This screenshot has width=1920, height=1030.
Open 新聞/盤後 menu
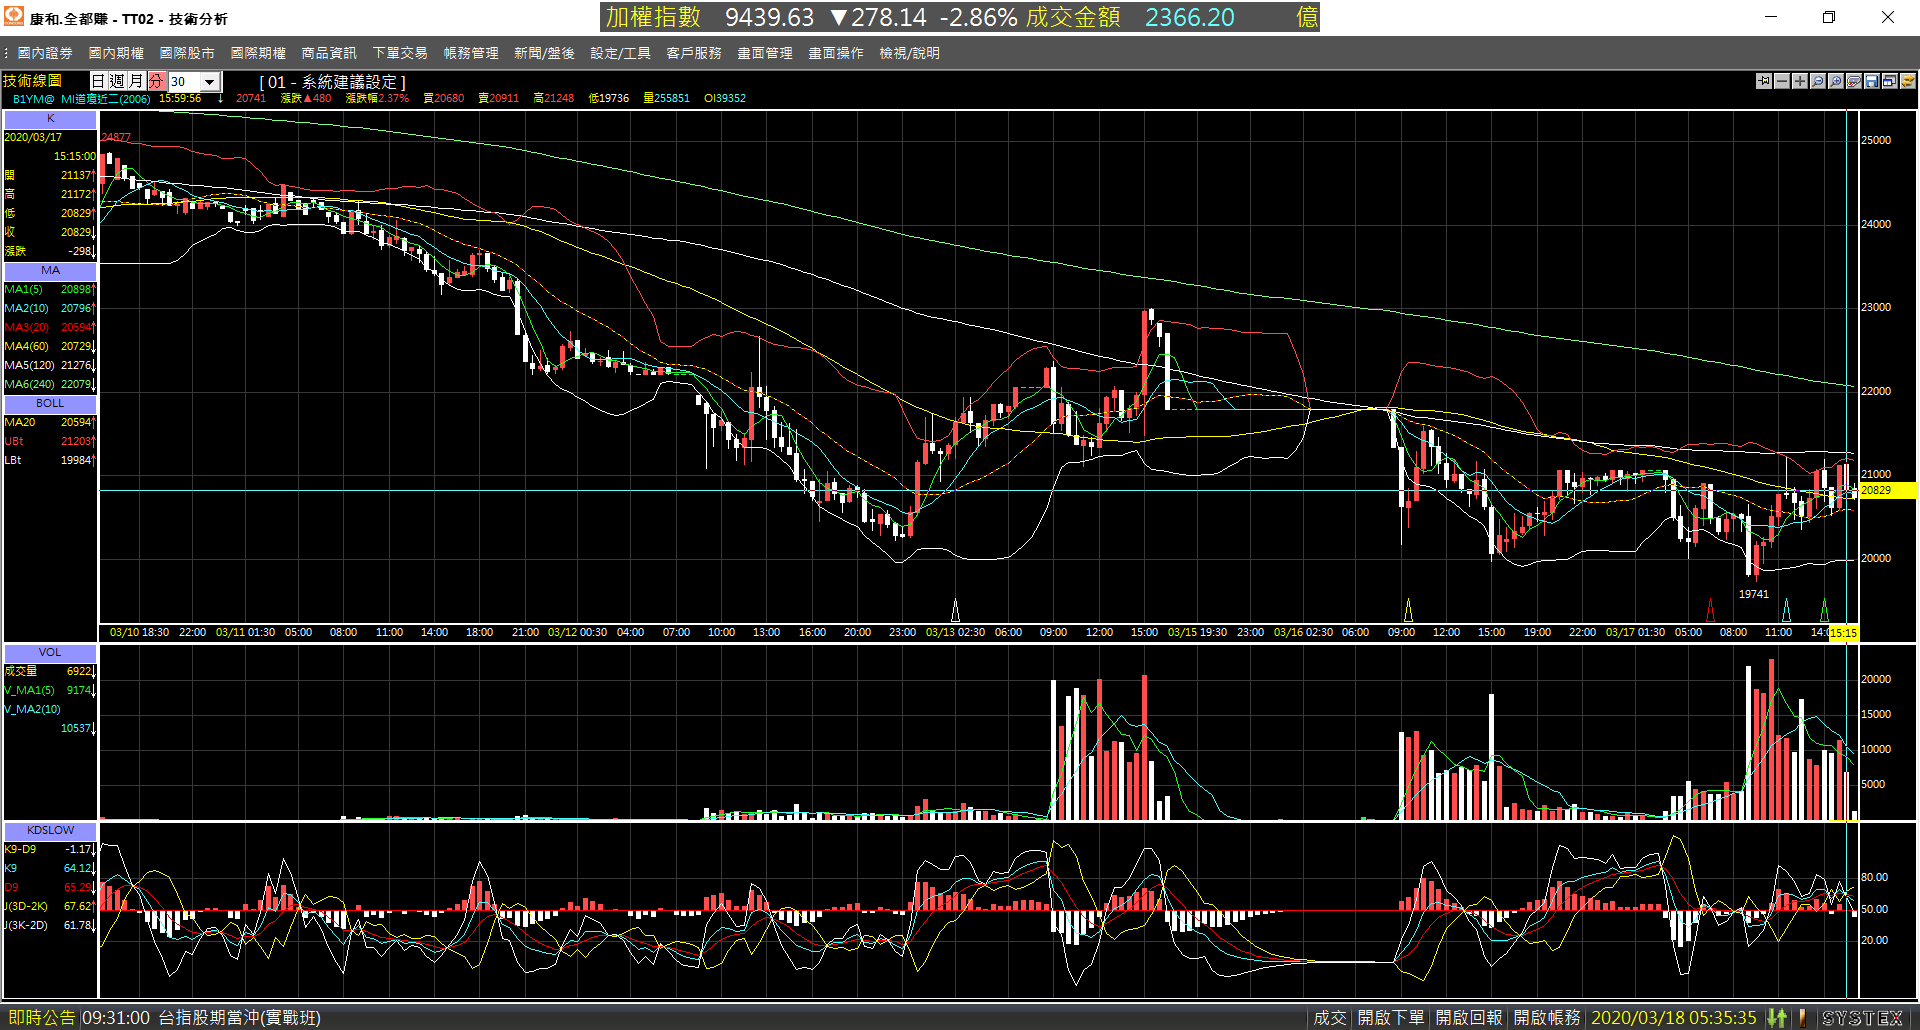click(544, 53)
